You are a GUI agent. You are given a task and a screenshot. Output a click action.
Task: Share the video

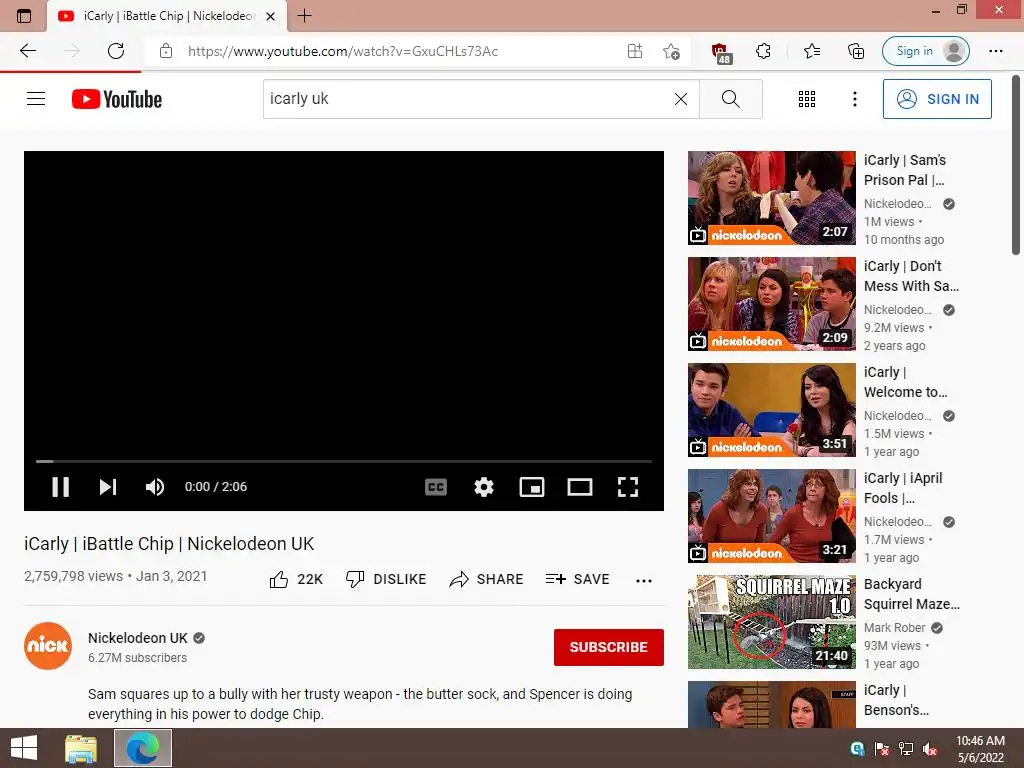(486, 579)
